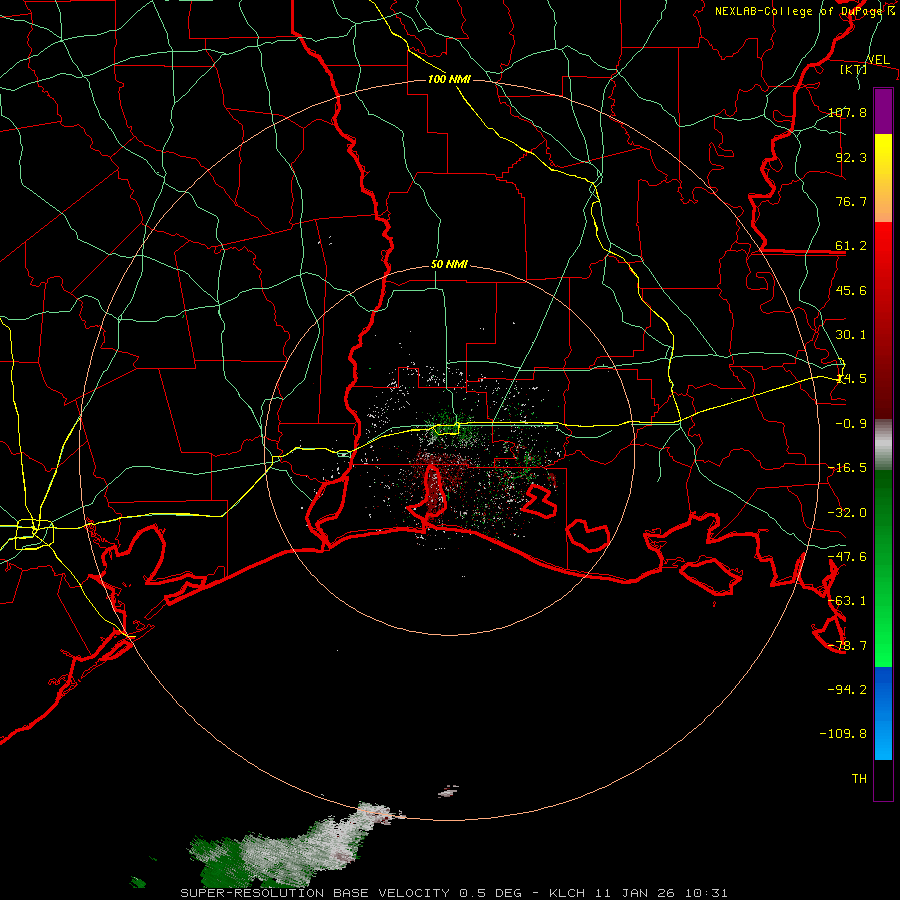Viewport: 900px width, 900px height.
Task: Pick the yellow-orange segment of velocity scale
Action: point(883,178)
